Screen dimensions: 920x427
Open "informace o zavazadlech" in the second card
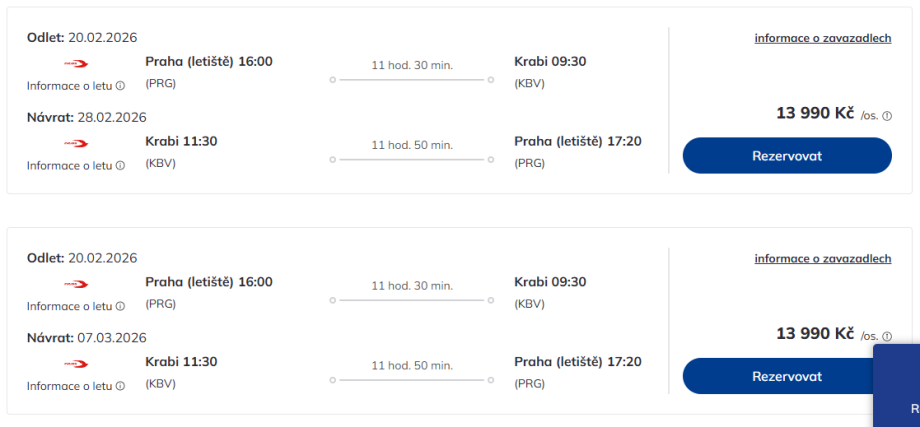click(x=822, y=259)
